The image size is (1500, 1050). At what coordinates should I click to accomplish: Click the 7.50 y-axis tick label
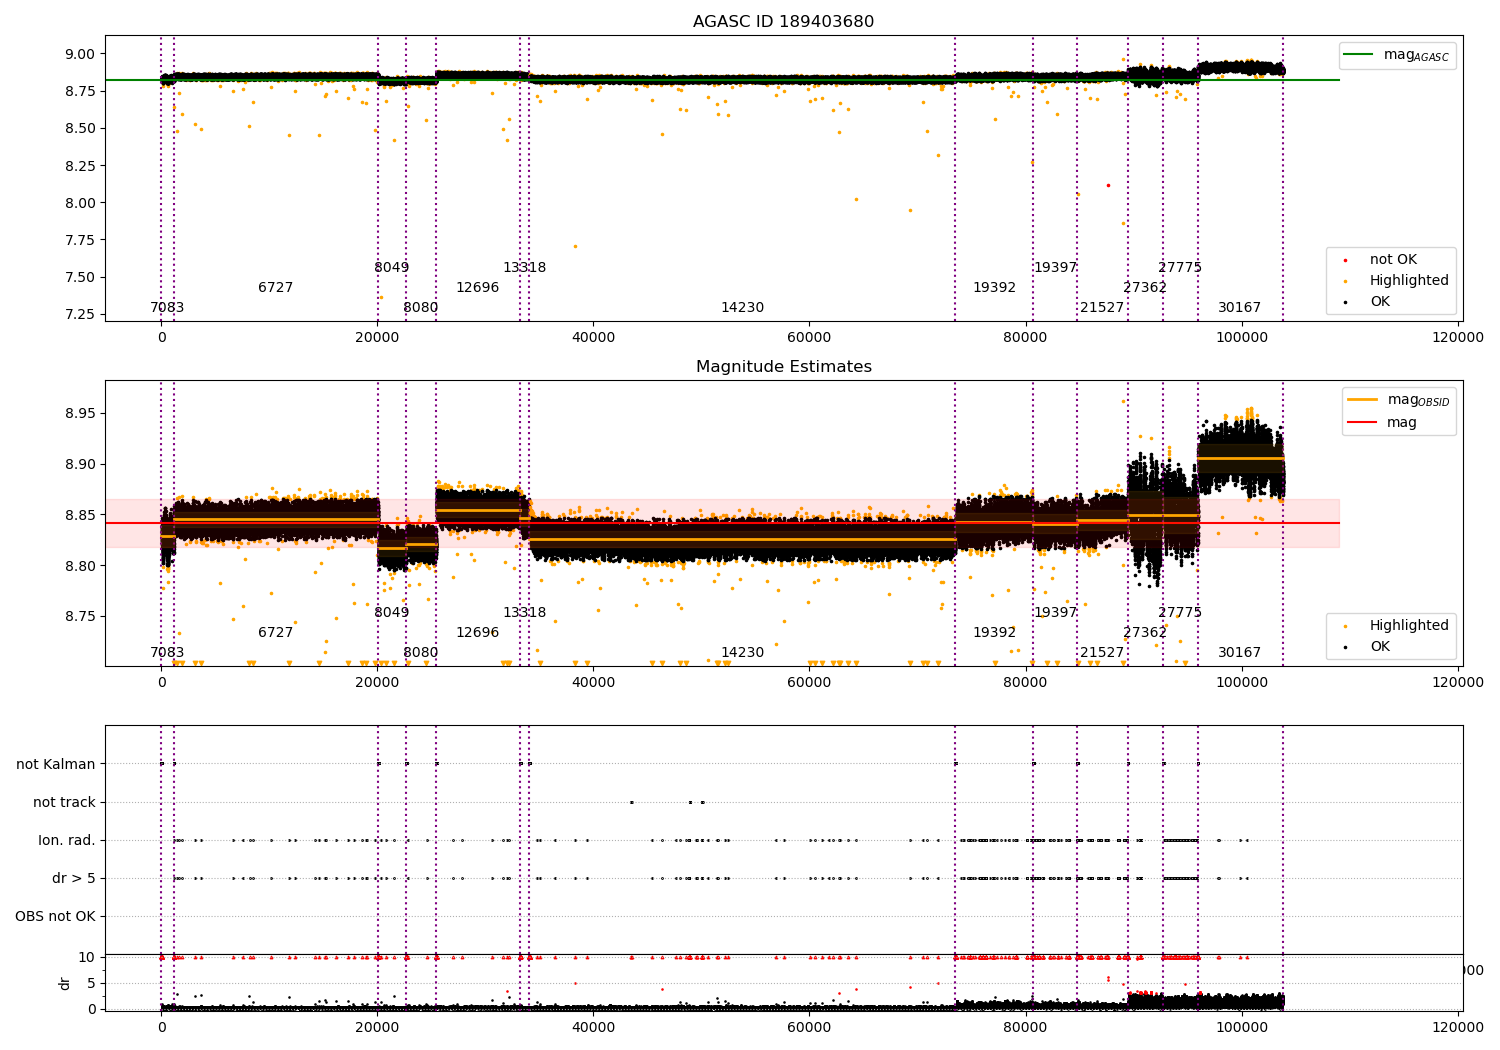tap(81, 278)
